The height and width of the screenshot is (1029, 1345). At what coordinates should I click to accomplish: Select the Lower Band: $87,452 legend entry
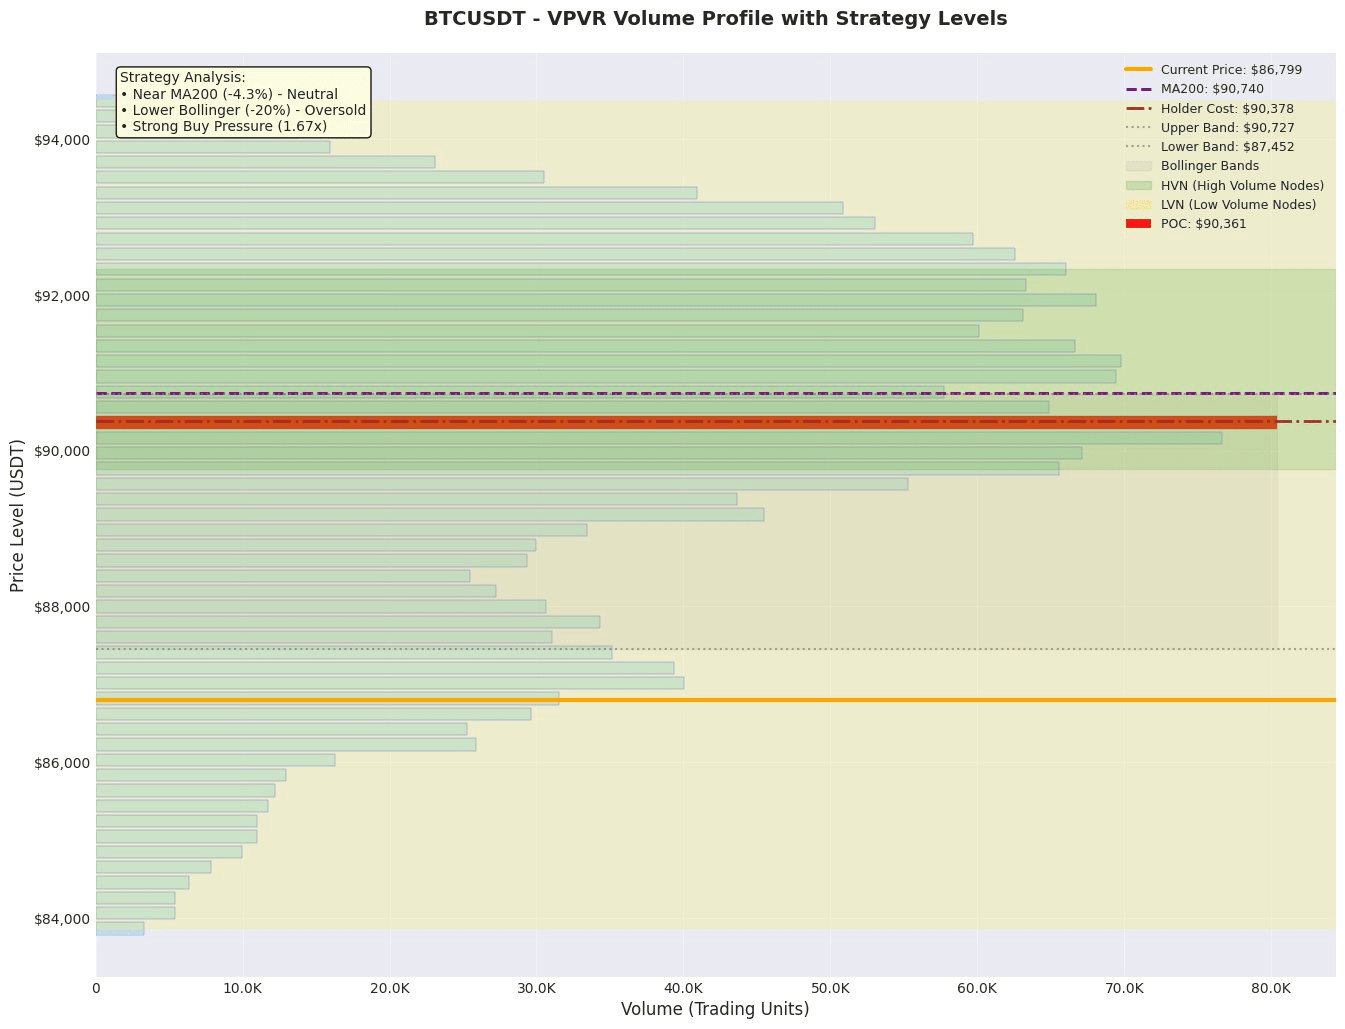(x=1210, y=147)
